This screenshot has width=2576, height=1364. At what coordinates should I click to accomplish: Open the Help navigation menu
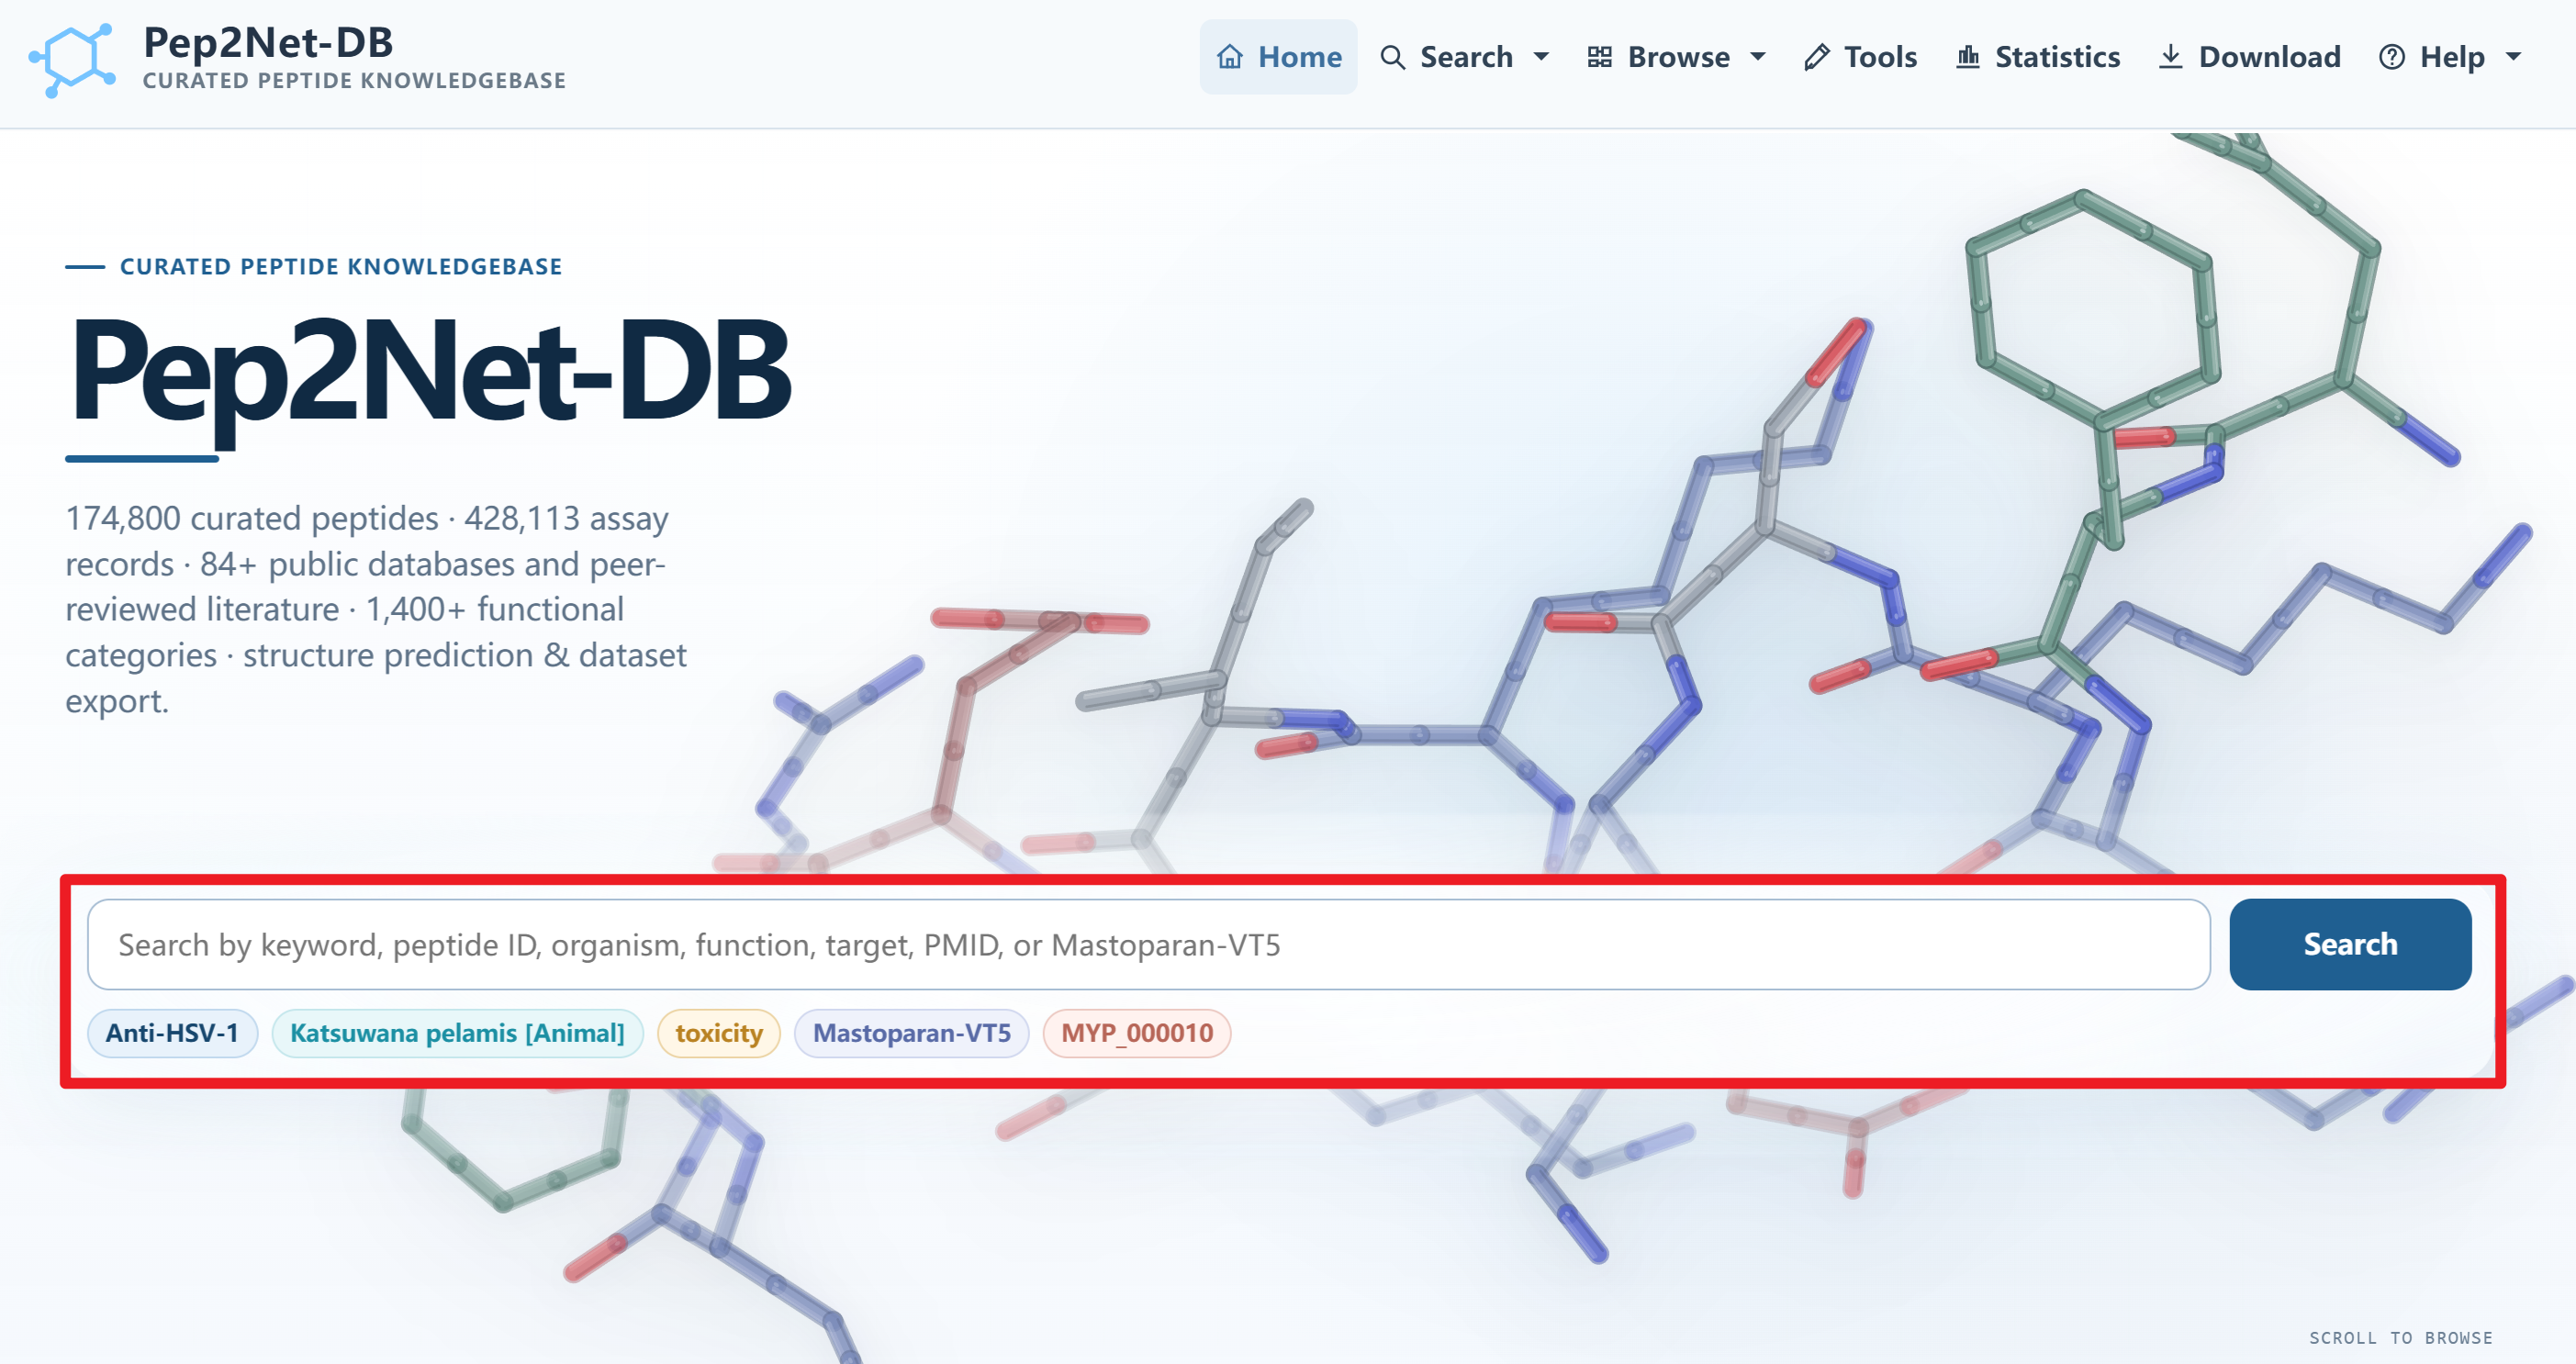[2450, 57]
